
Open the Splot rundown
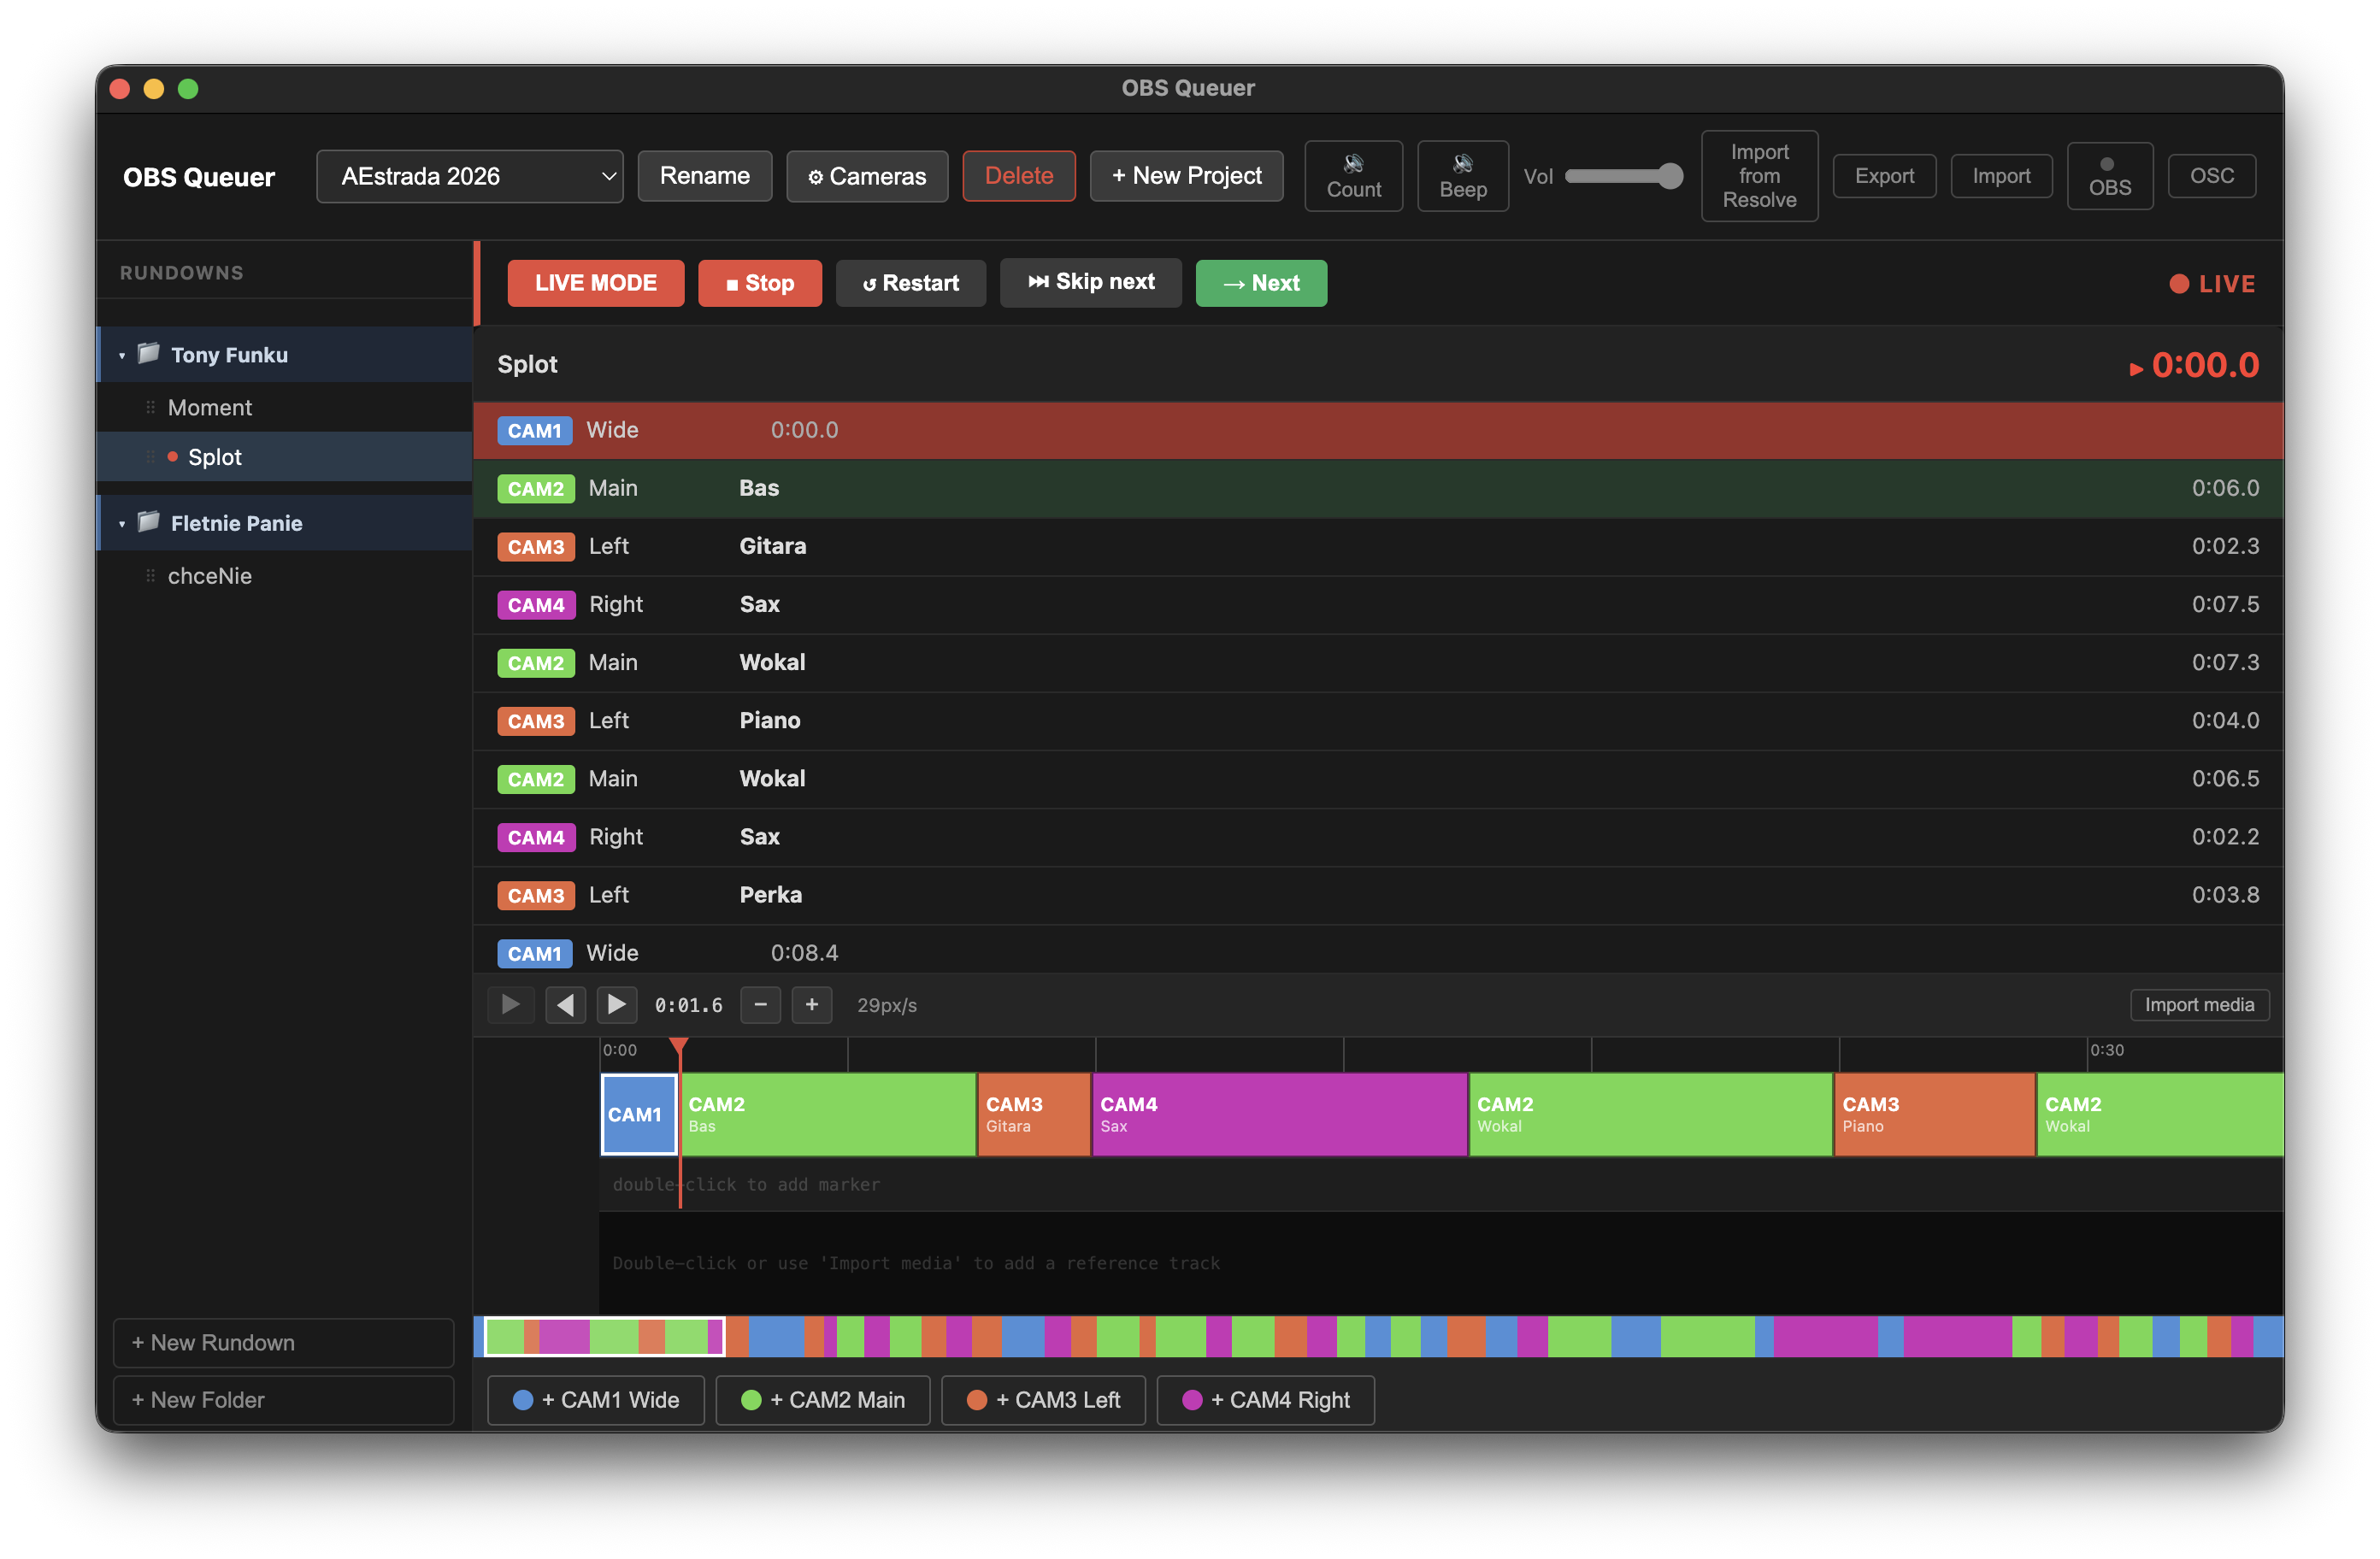click(x=284, y=457)
